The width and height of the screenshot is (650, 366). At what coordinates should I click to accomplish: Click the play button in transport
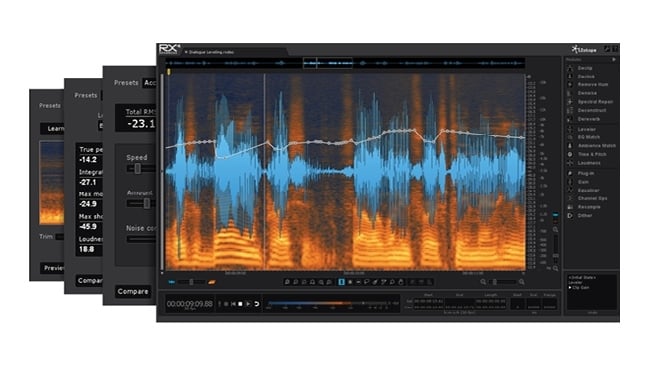click(248, 304)
